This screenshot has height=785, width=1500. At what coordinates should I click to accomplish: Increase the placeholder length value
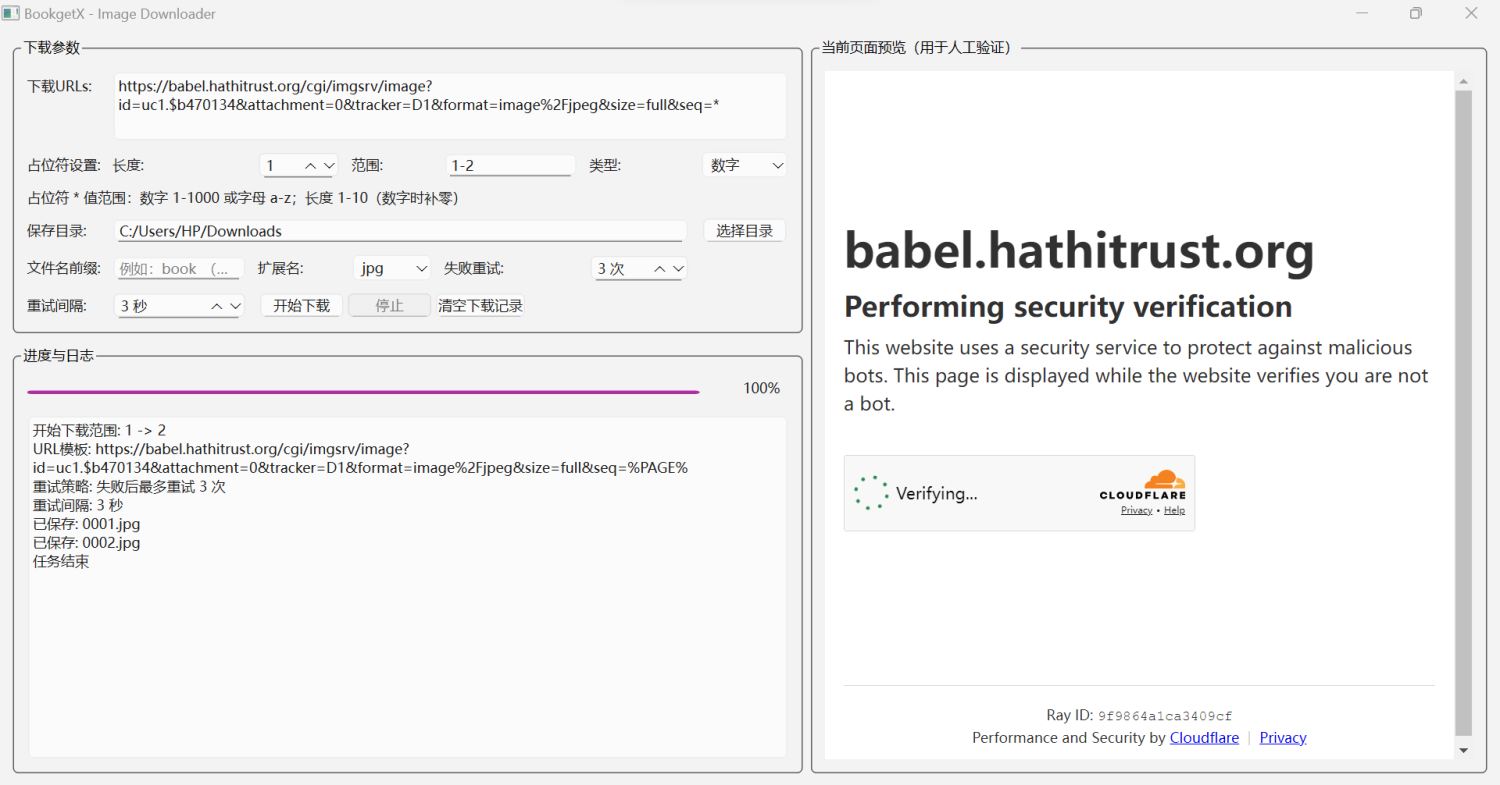pos(311,166)
